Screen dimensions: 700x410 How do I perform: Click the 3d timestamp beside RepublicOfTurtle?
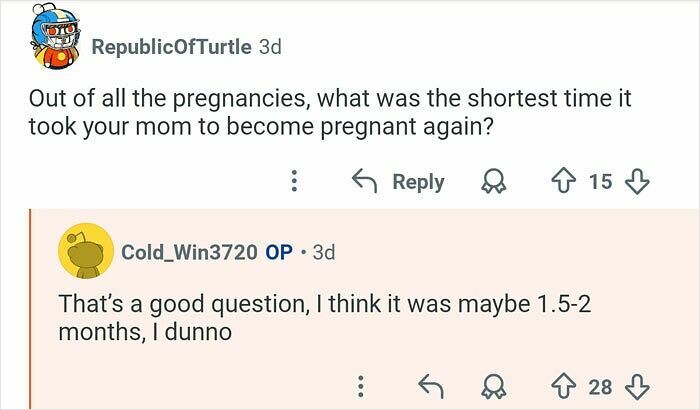click(270, 47)
